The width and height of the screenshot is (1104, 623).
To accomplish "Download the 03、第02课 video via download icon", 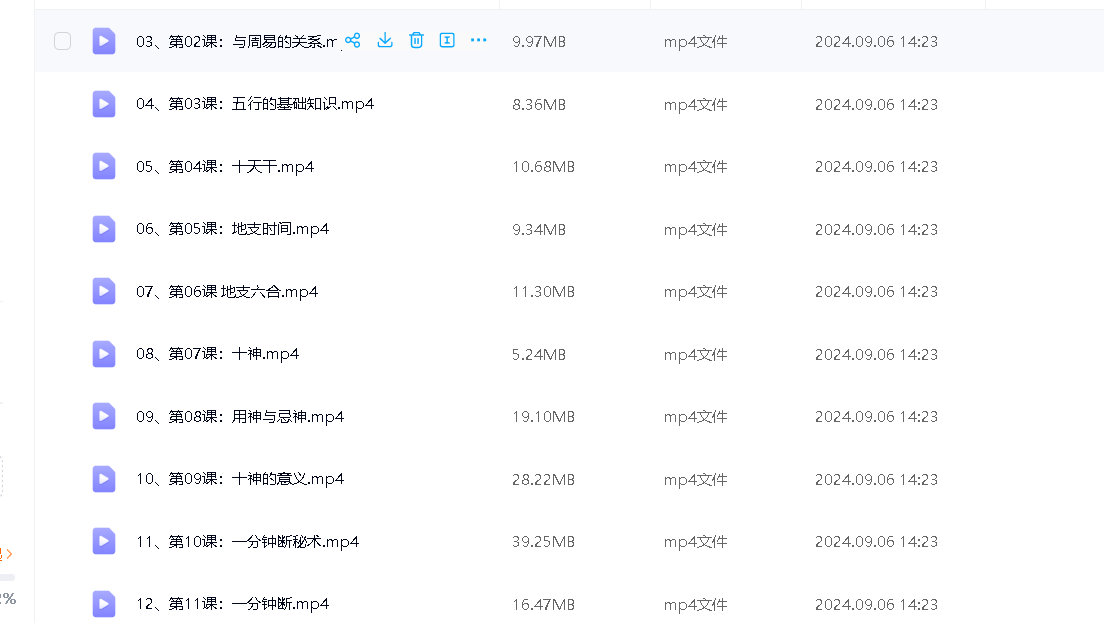I will coord(385,40).
